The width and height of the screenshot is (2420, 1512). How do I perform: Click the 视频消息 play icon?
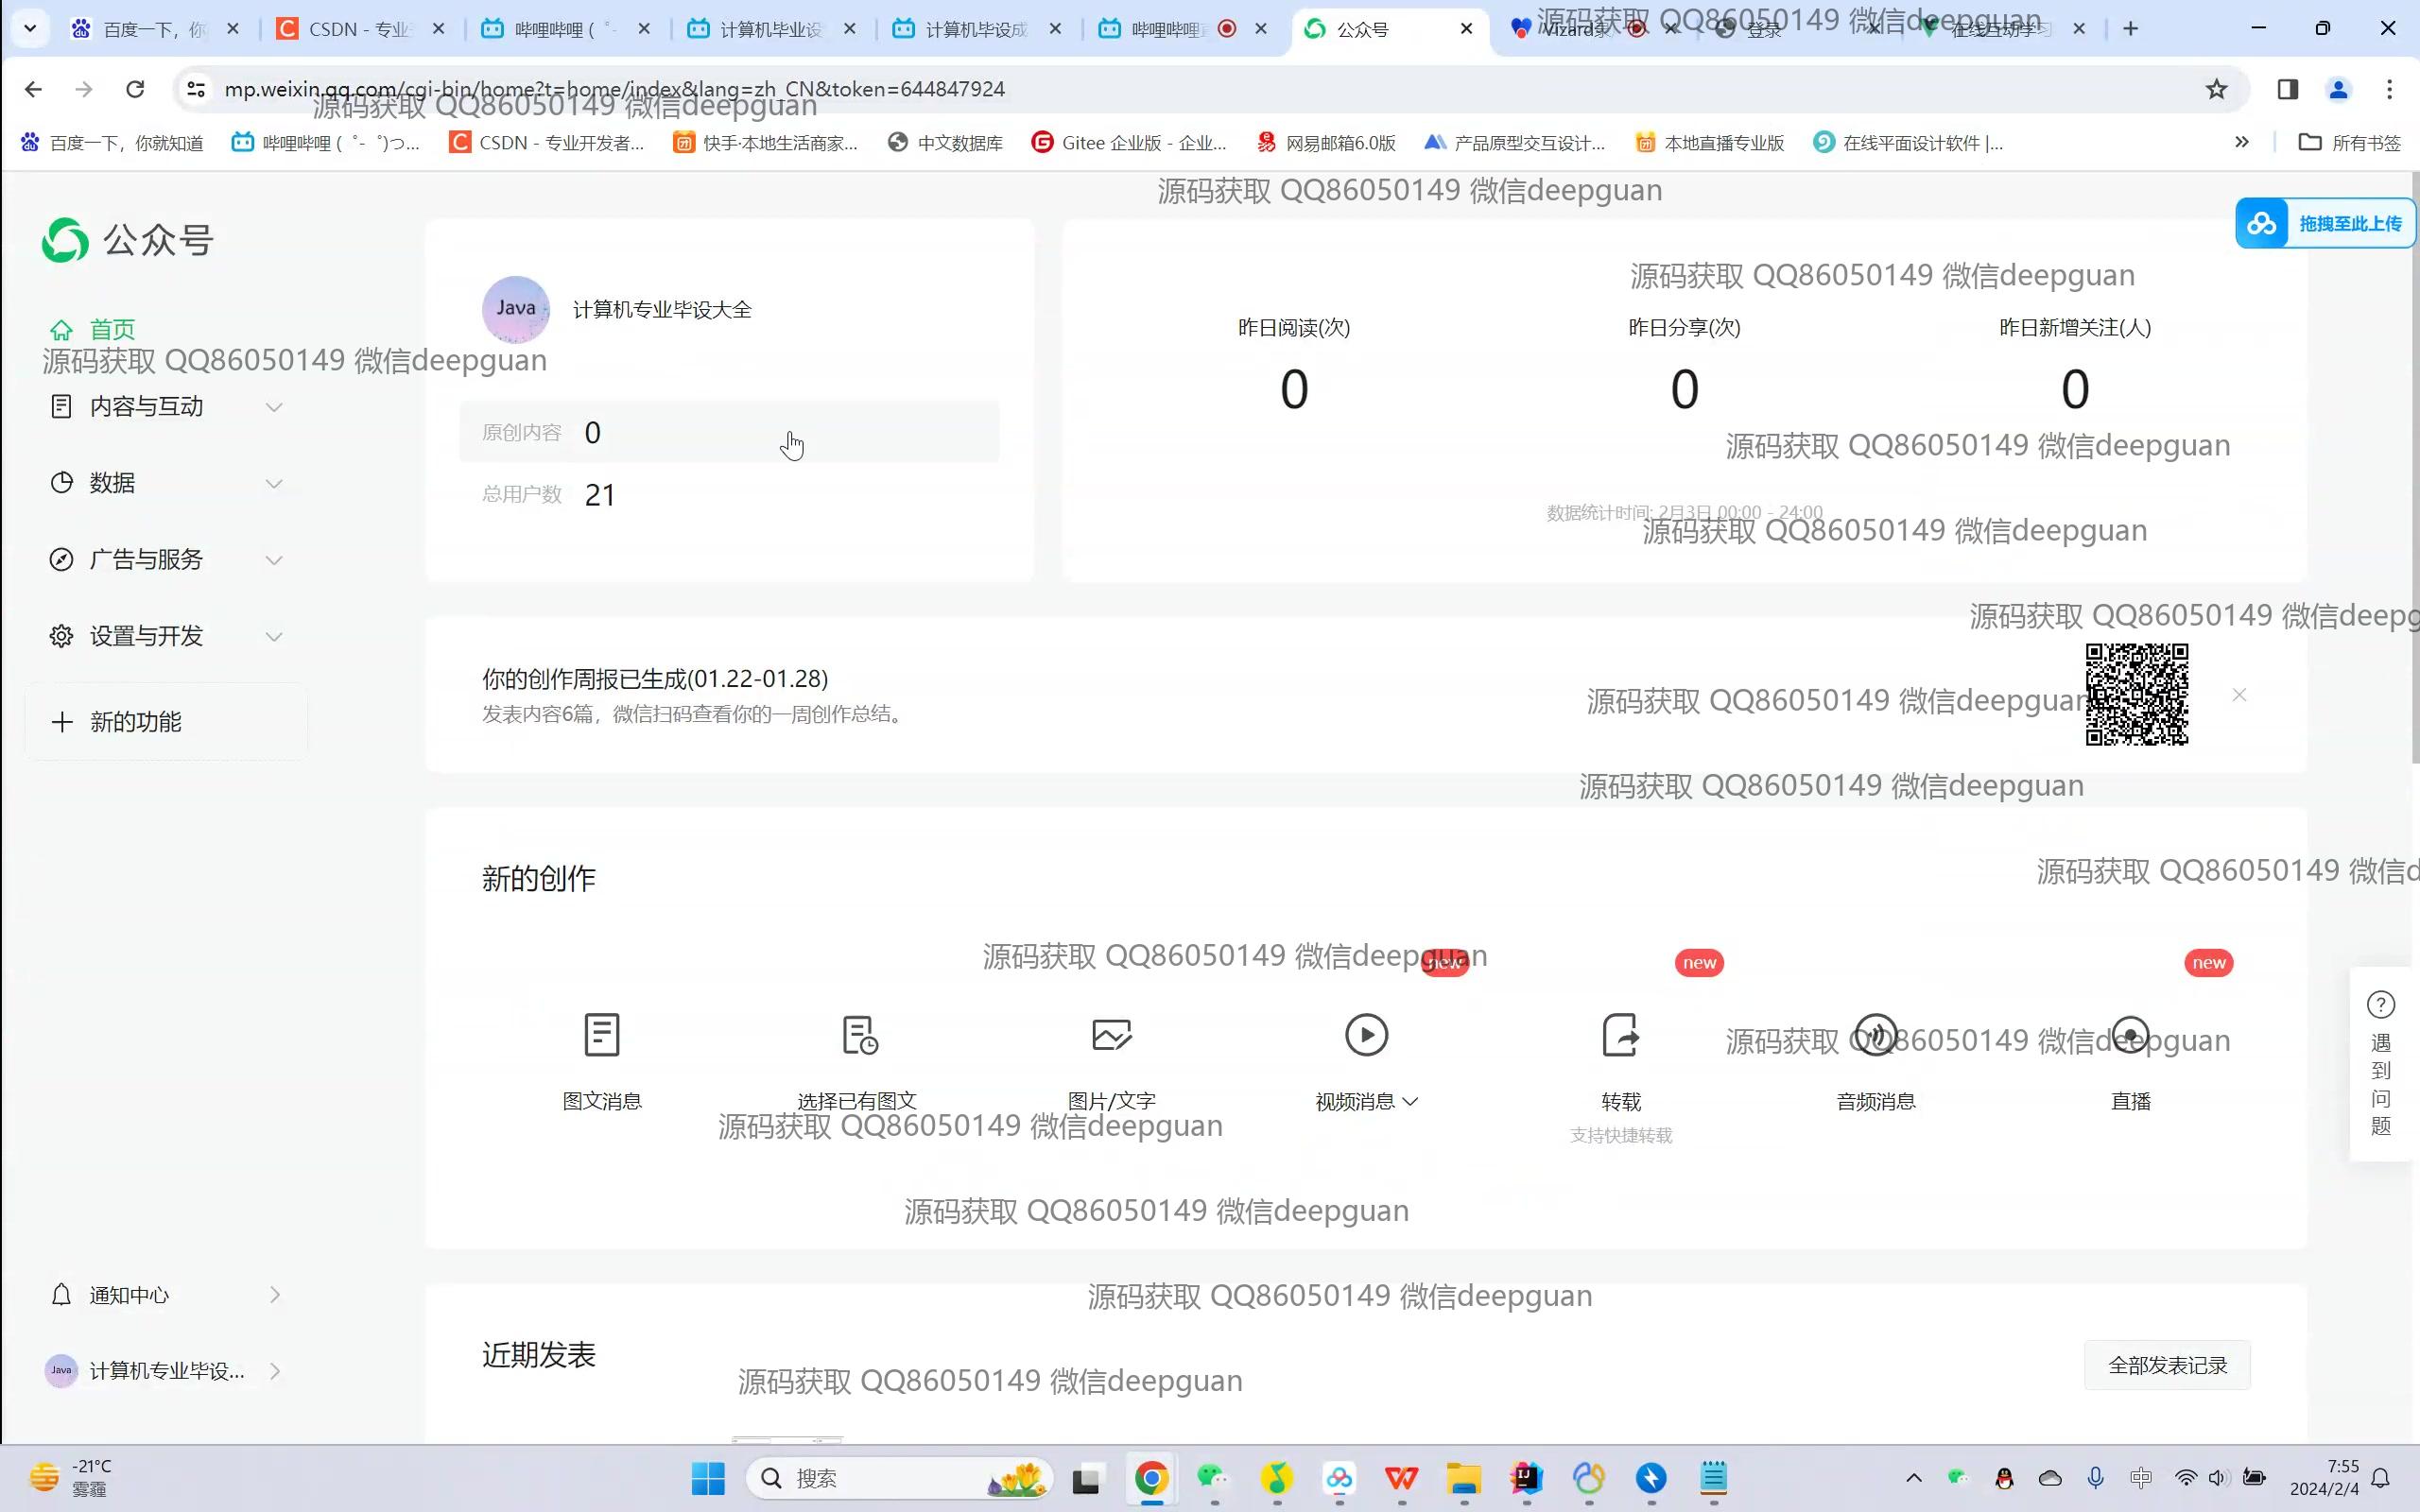tap(1366, 1035)
